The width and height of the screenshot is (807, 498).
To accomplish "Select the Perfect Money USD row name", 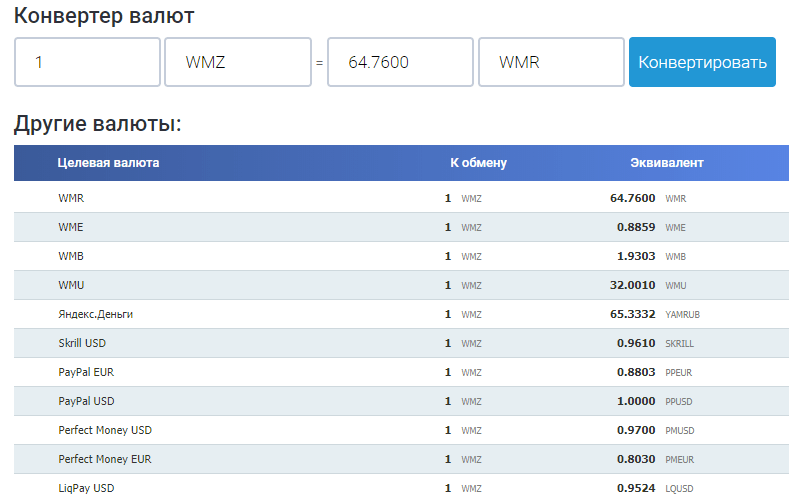I will point(105,430).
